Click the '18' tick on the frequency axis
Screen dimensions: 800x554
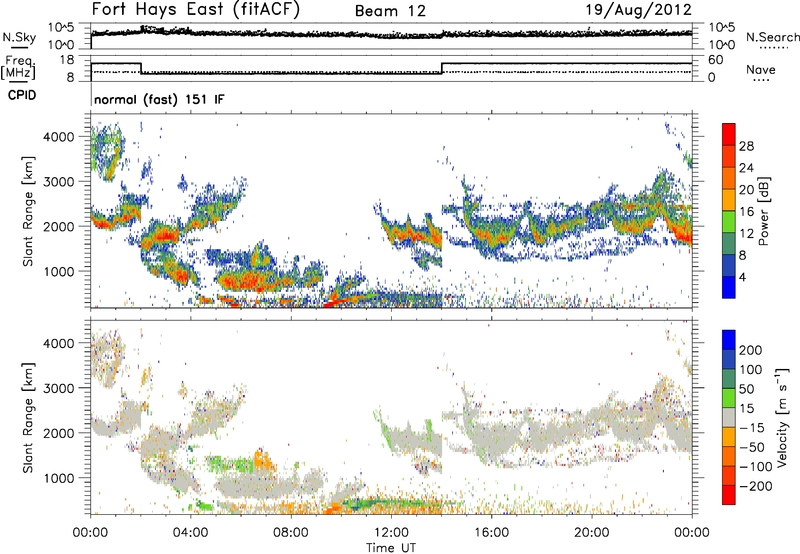(67, 60)
